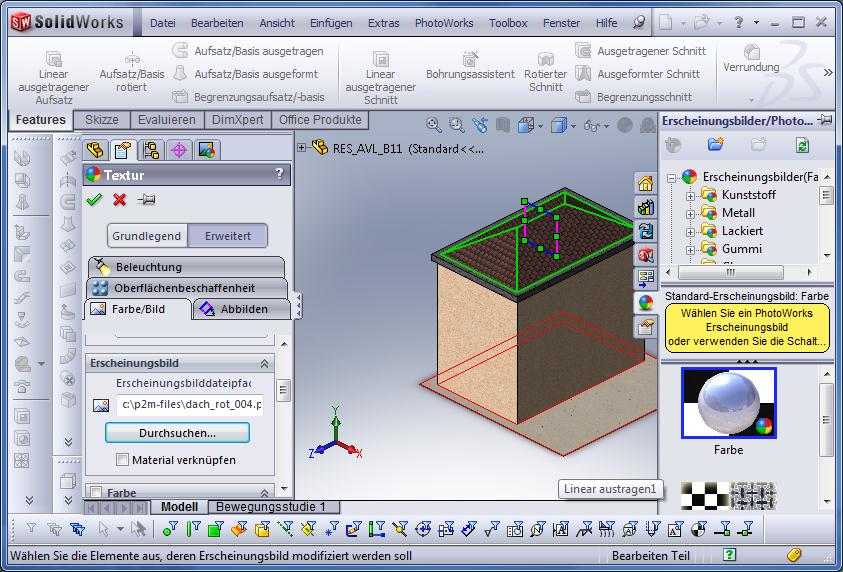Open the Einfügen menu
The height and width of the screenshot is (572, 843).
[330, 23]
